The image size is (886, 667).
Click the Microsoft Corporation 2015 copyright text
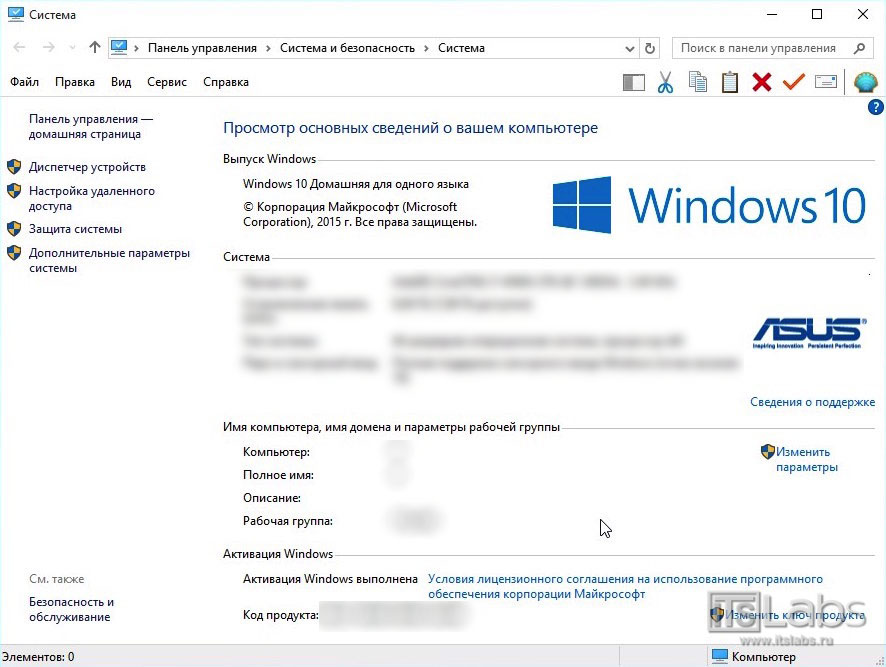(x=359, y=214)
